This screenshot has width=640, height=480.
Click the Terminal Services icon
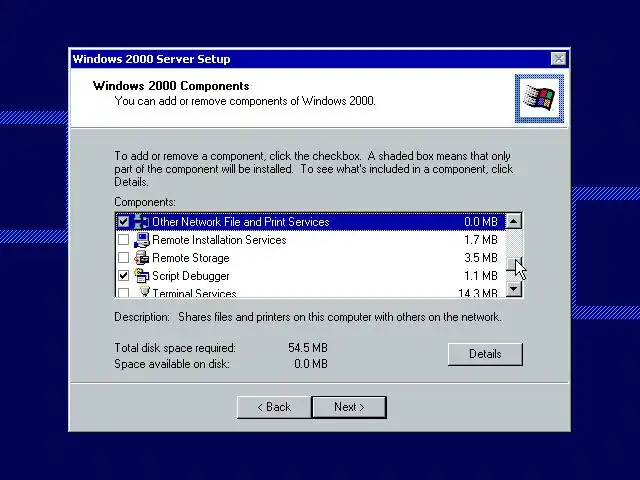[x=144, y=291]
